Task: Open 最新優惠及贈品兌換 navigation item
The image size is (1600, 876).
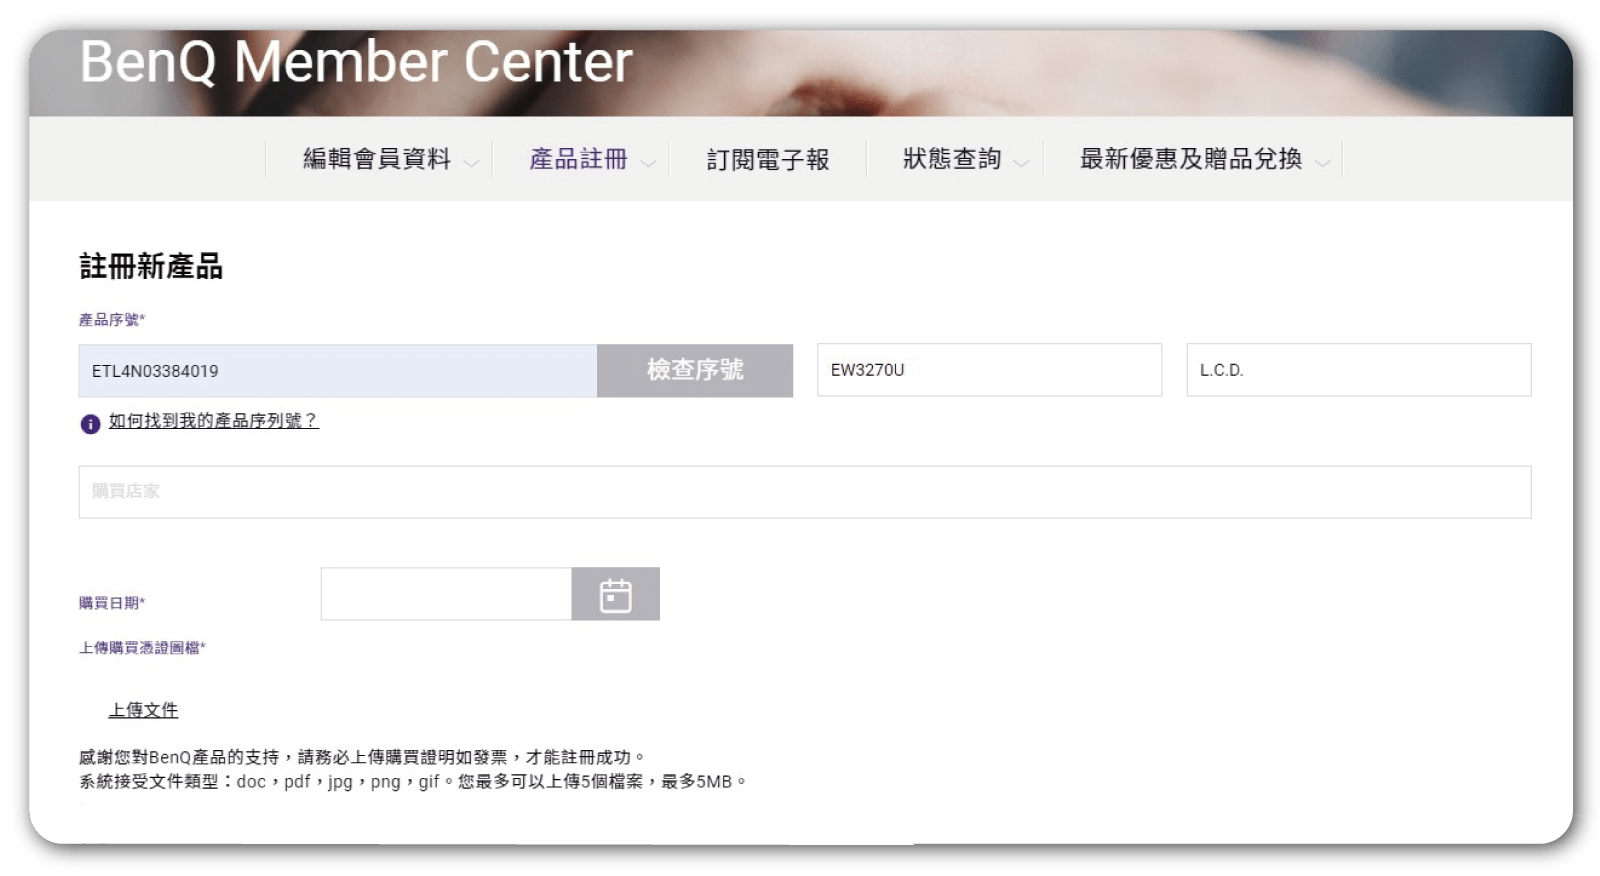Action: pyautogui.click(x=1191, y=159)
